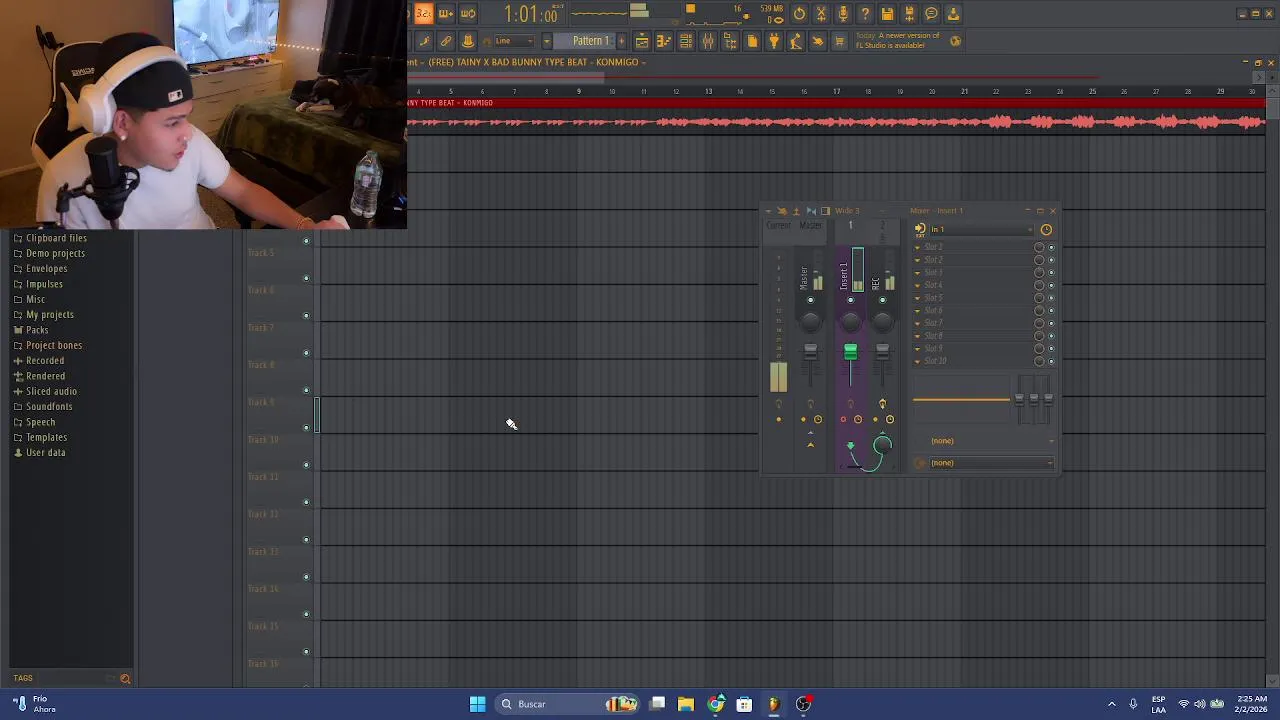Click bar 17 on the playlist timeline ruler
The width and height of the screenshot is (1280, 720).
click(x=836, y=91)
